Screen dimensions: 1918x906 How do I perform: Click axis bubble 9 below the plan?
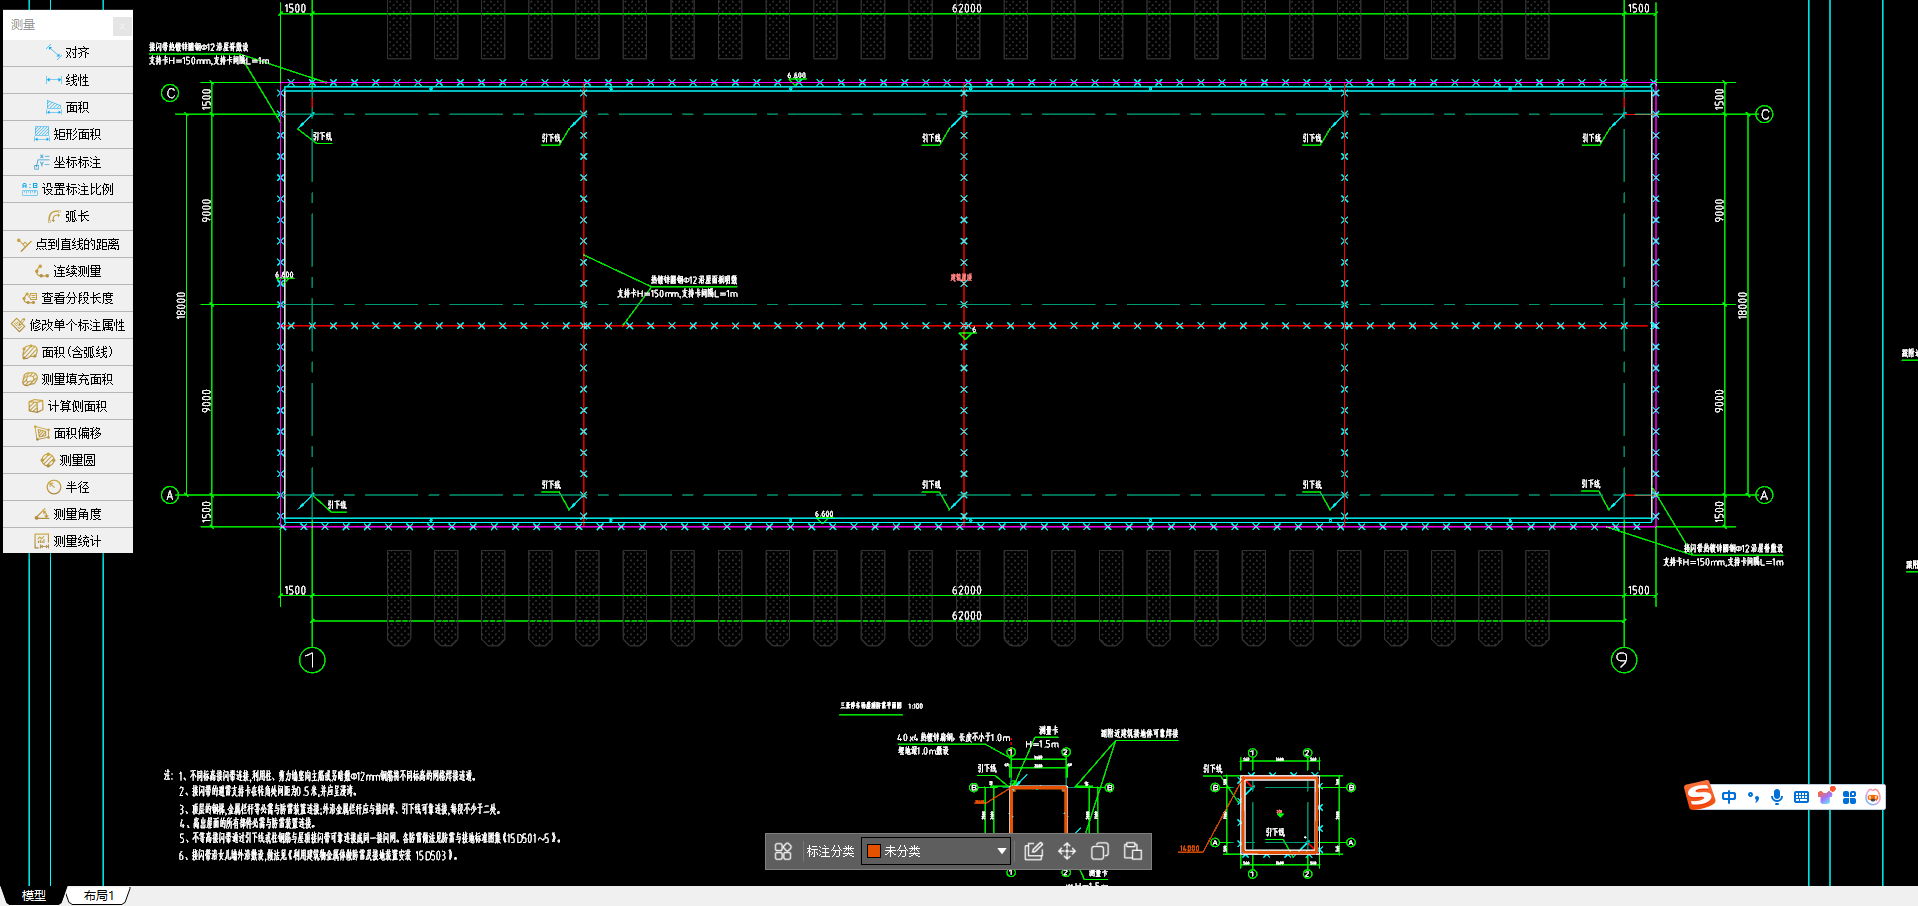click(x=1623, y=660)
